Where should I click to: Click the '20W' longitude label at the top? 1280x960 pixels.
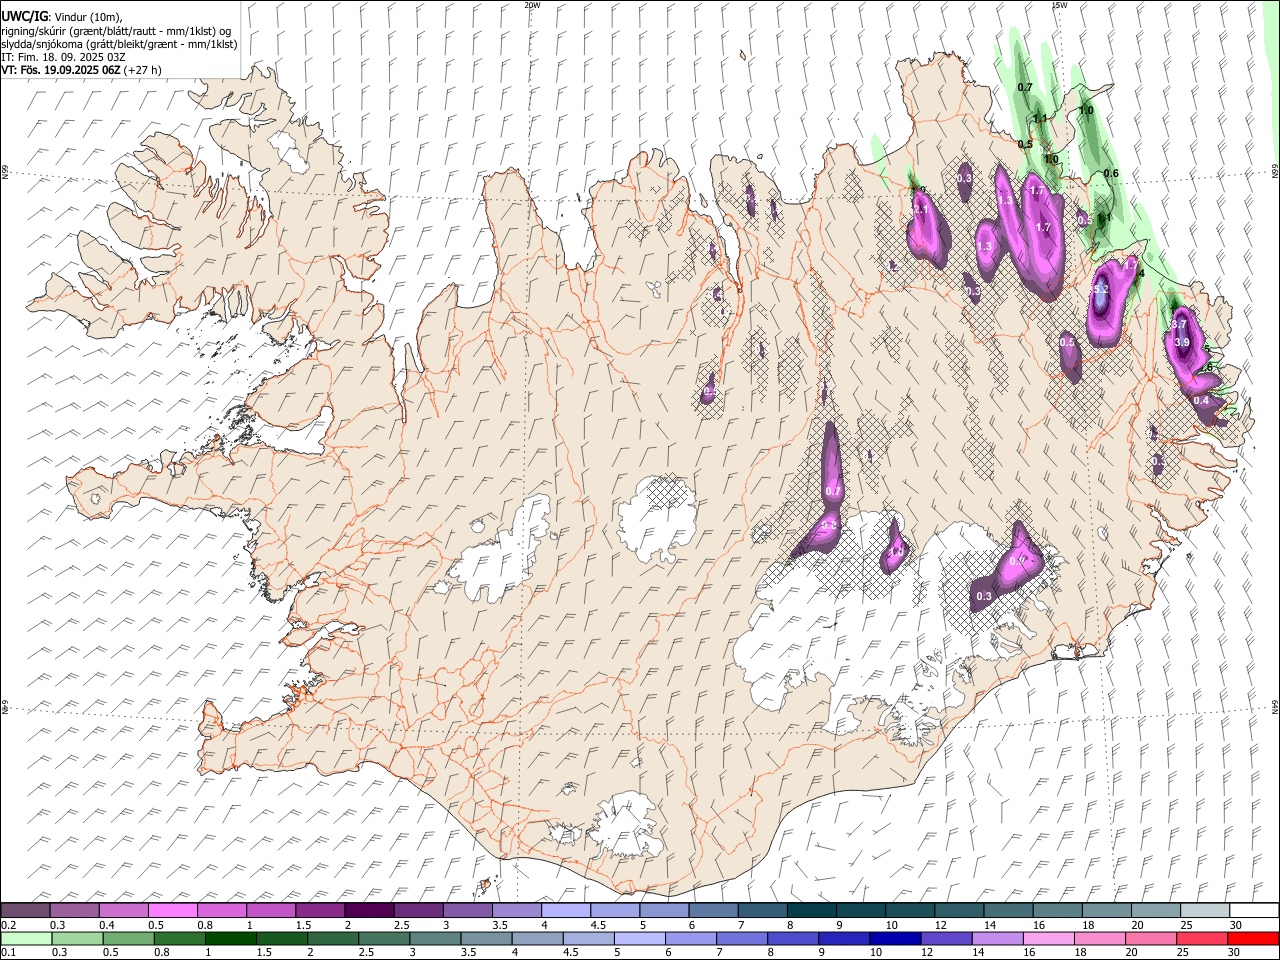coord(532,5)
